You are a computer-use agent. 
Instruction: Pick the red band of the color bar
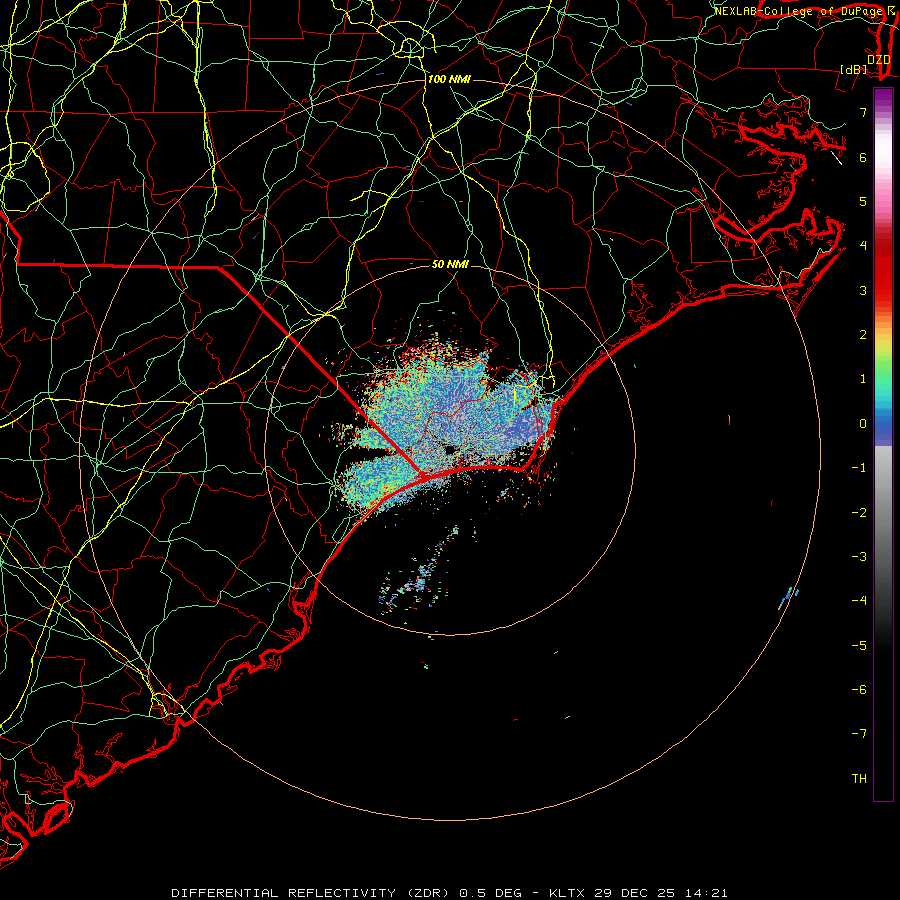pos(883,273)
